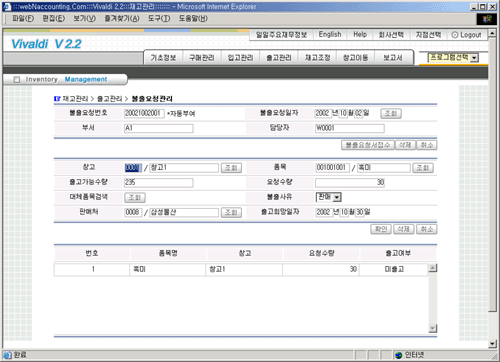Click the 불출요청서접수 button
This screenshot has height=362, width=500.
click(x=368, y=145)
